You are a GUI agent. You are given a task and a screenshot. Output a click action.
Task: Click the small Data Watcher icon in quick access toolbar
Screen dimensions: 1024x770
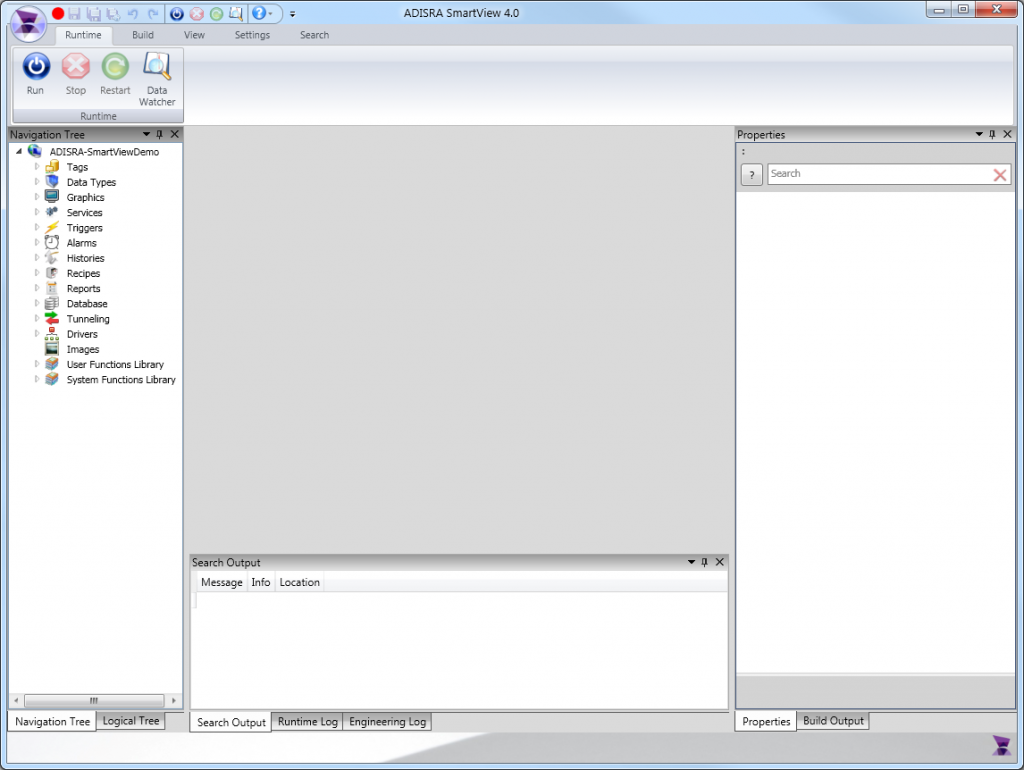pyautogui.click(x=236, y=13)
